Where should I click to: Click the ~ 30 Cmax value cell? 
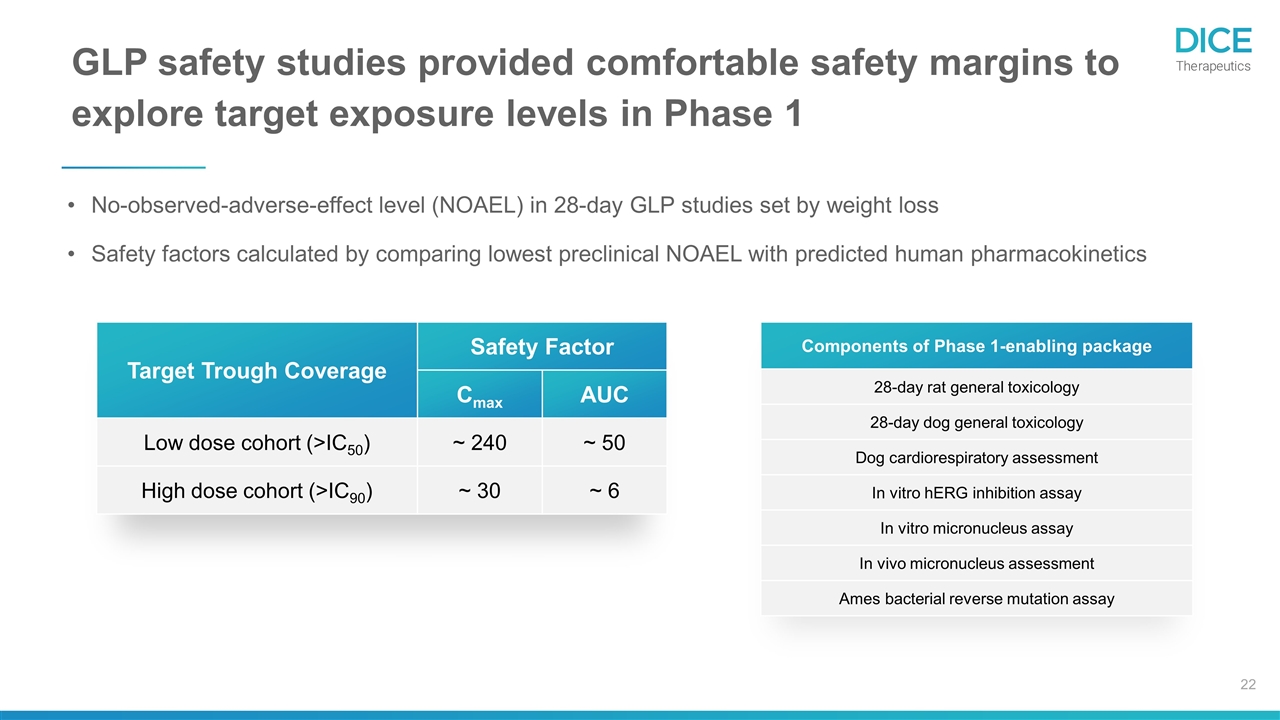click(479, 491)
